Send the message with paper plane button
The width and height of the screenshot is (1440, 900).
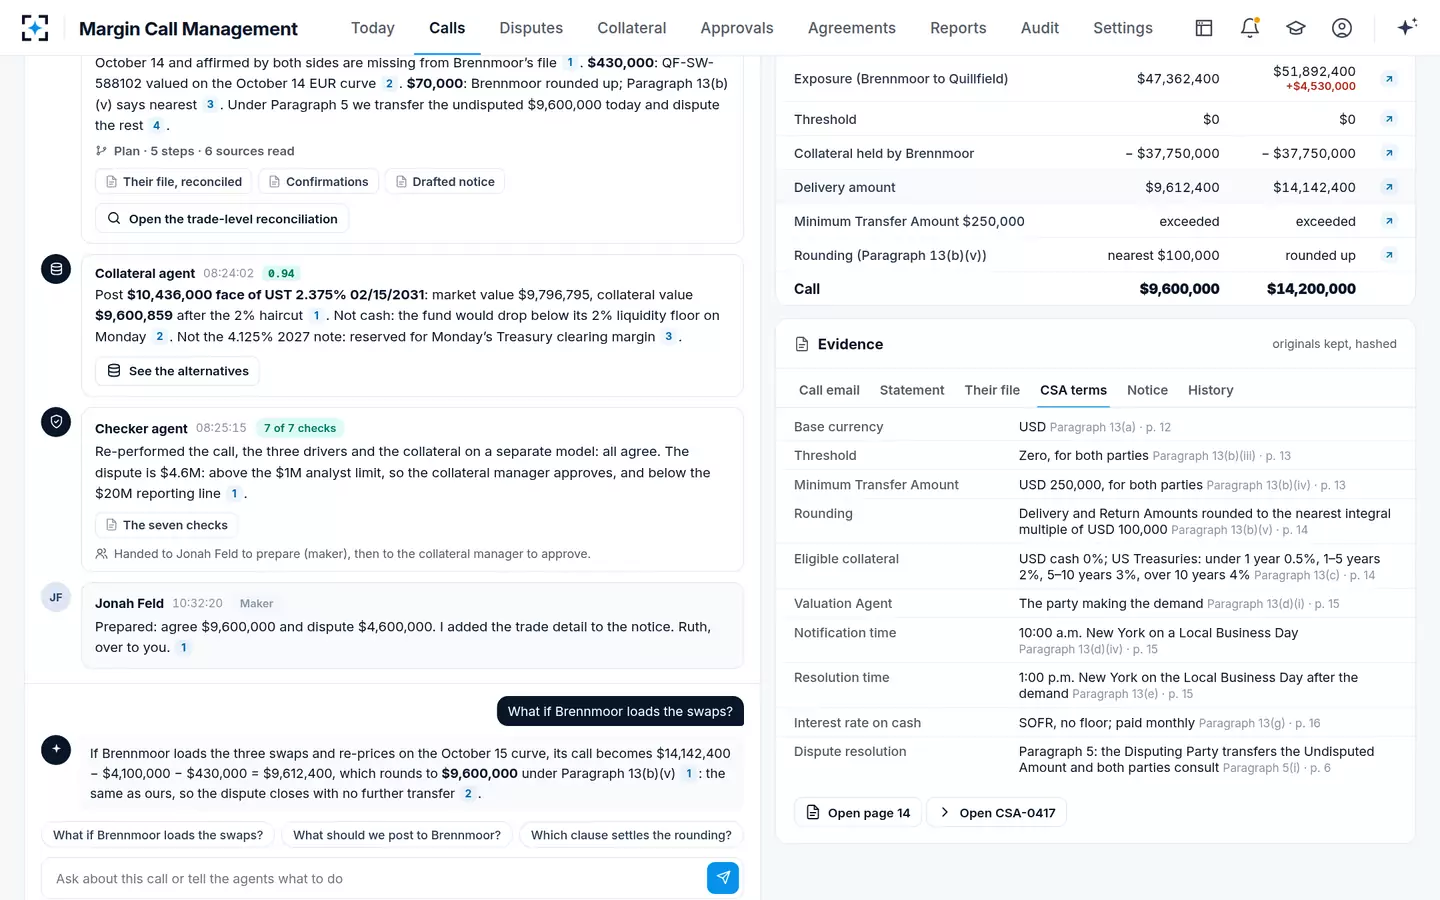(723, 878)
